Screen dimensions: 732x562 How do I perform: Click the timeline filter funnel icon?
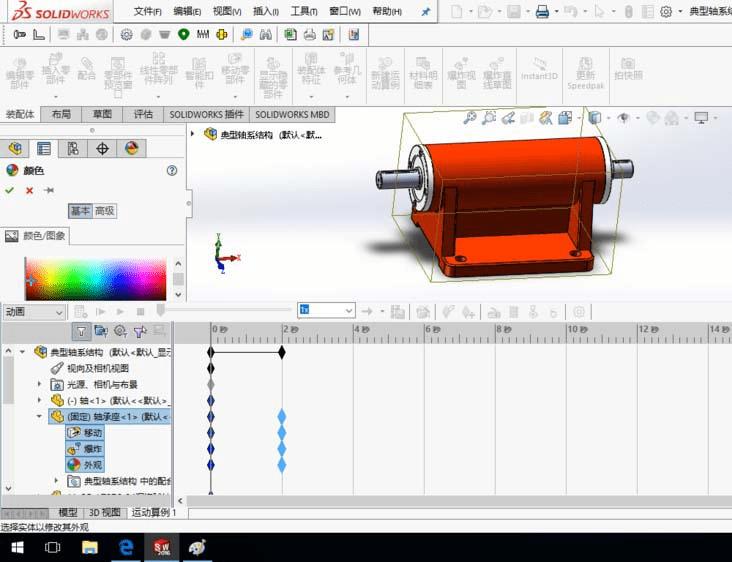pyautogui.click(x=81, y=331)
